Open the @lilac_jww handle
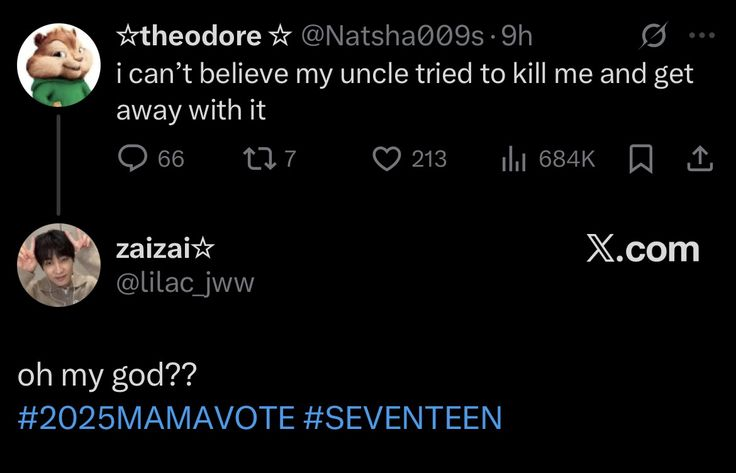Screen dimensions: 736x473 coord(185,283)
